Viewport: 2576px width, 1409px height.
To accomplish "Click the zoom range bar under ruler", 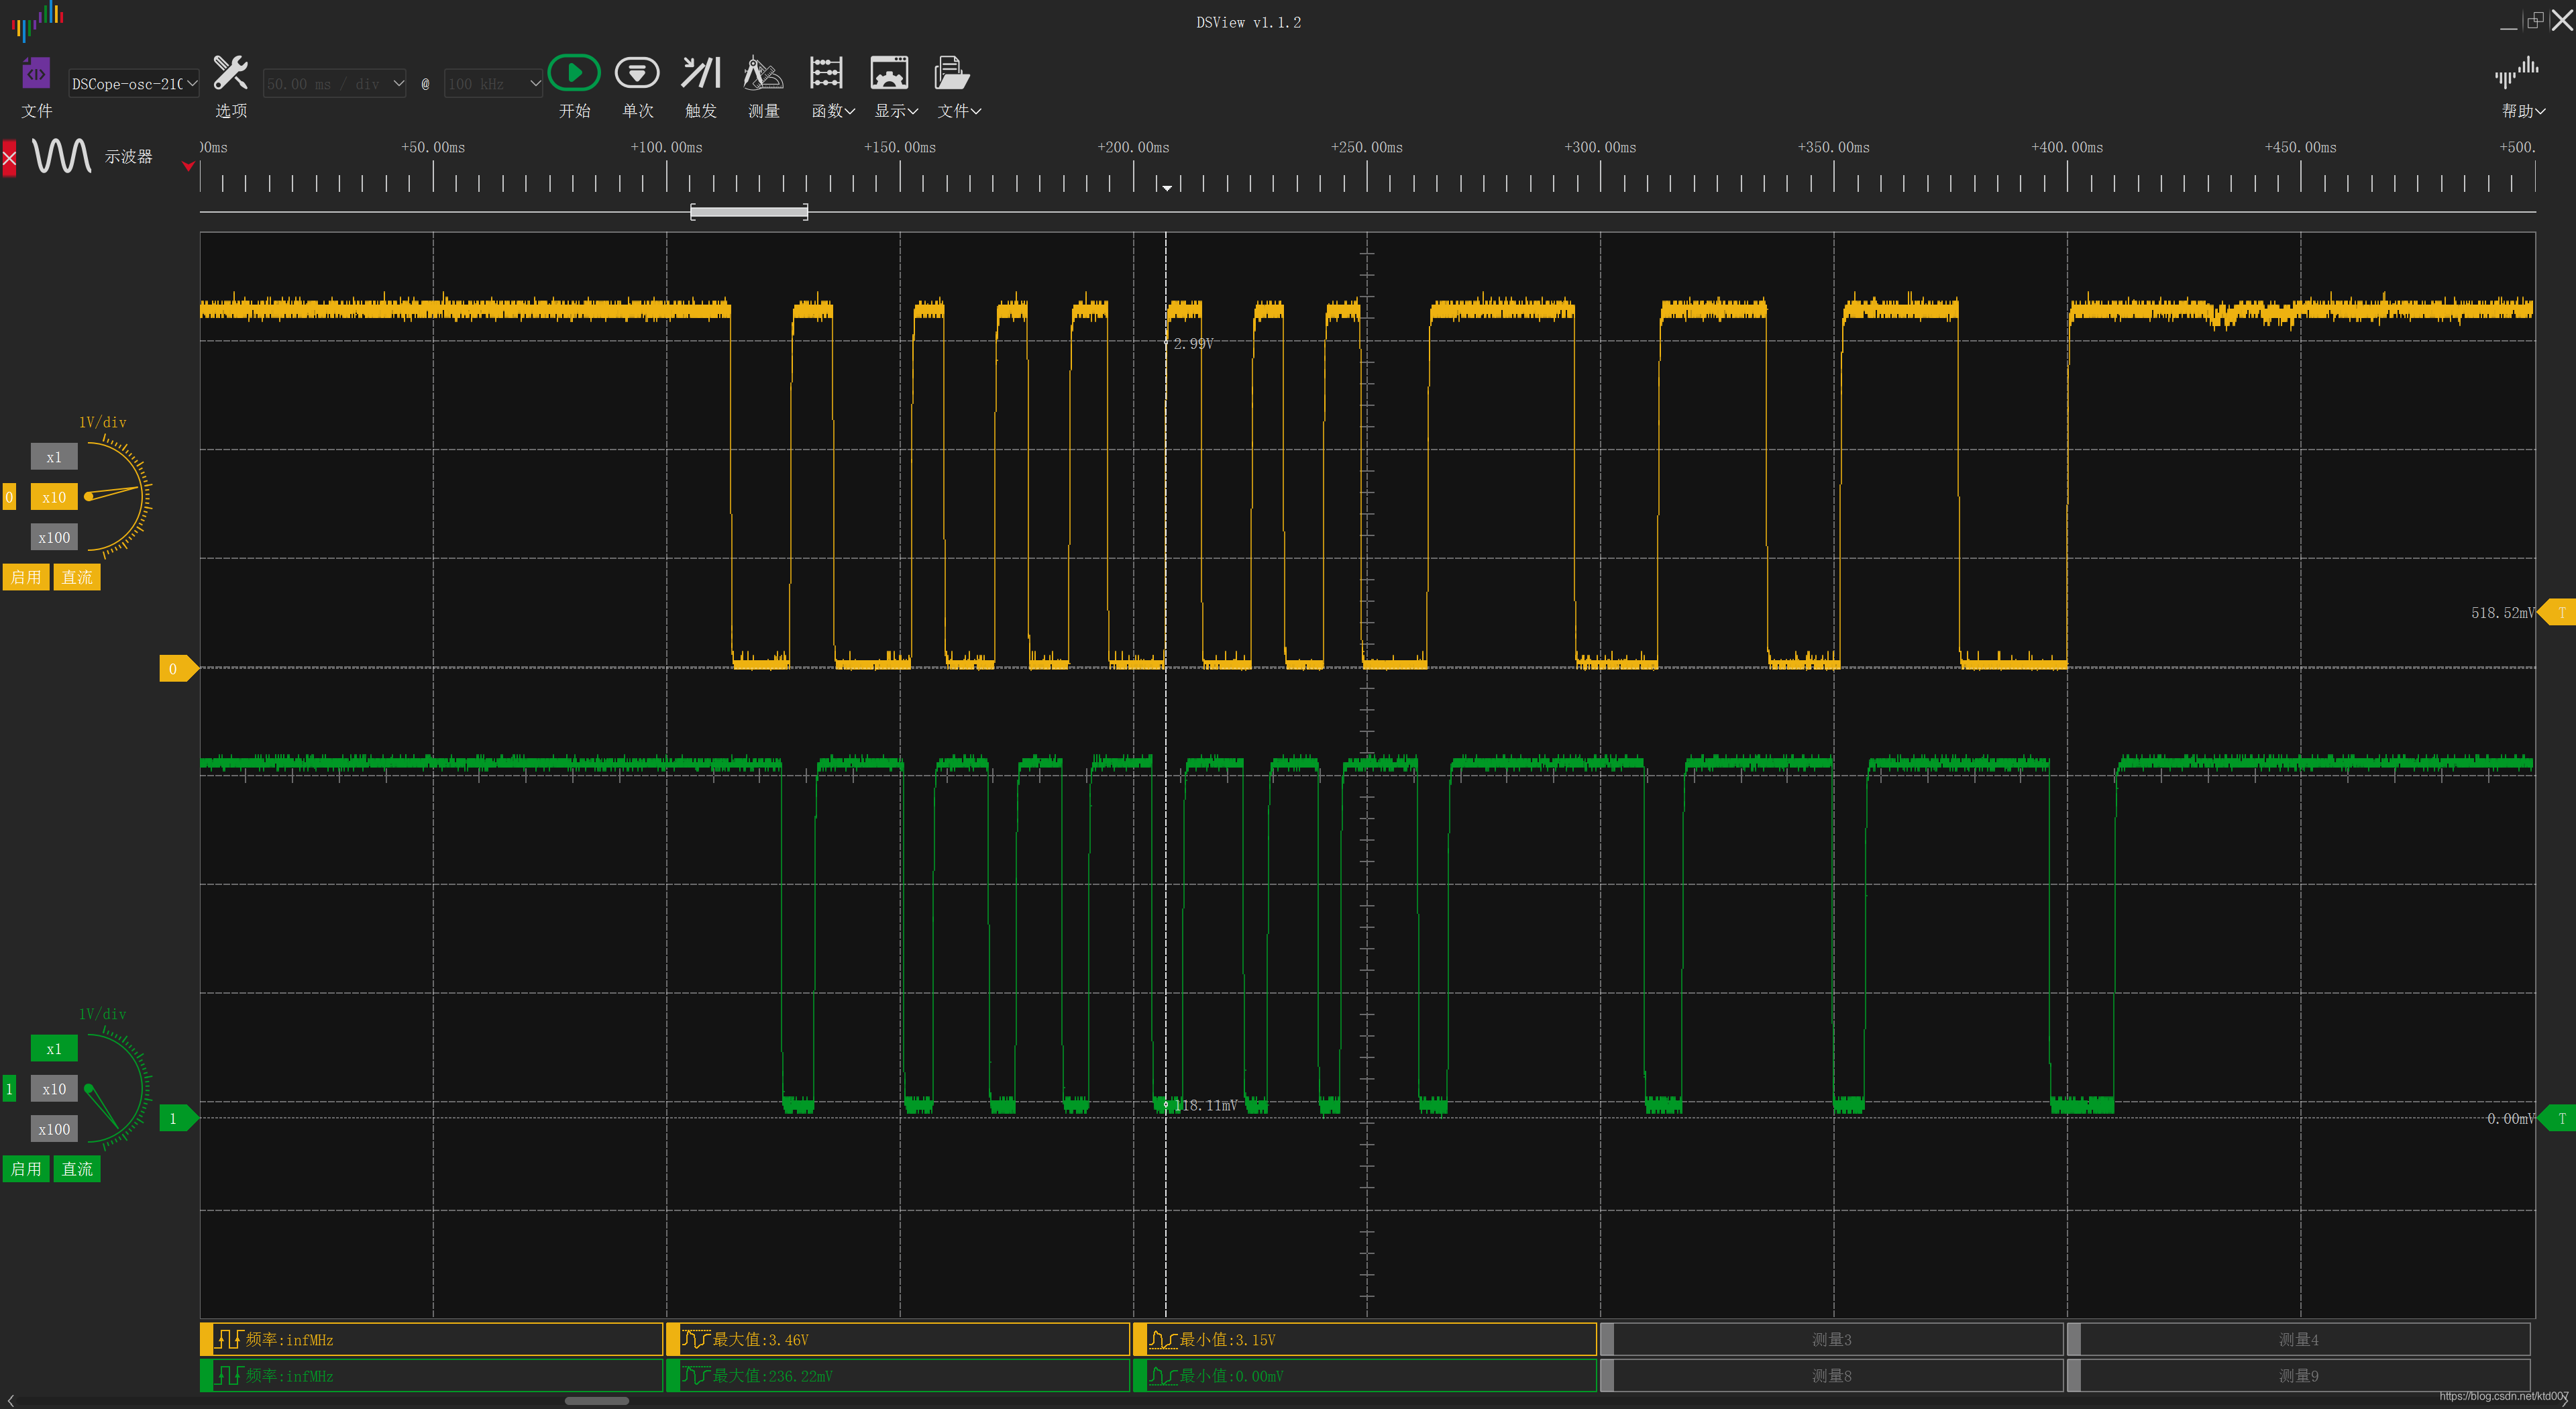I will click(x=749, y=212).
